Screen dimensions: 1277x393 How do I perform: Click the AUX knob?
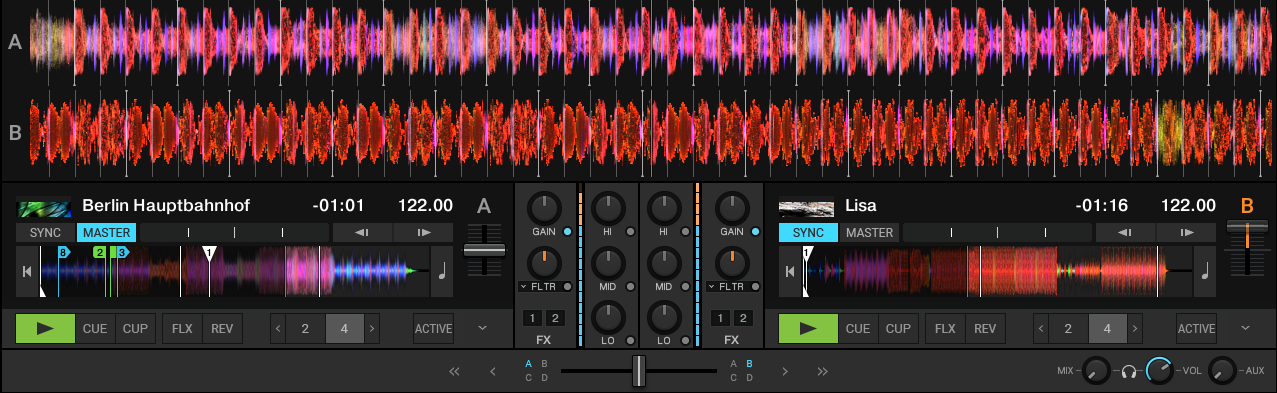point(1223,371)
